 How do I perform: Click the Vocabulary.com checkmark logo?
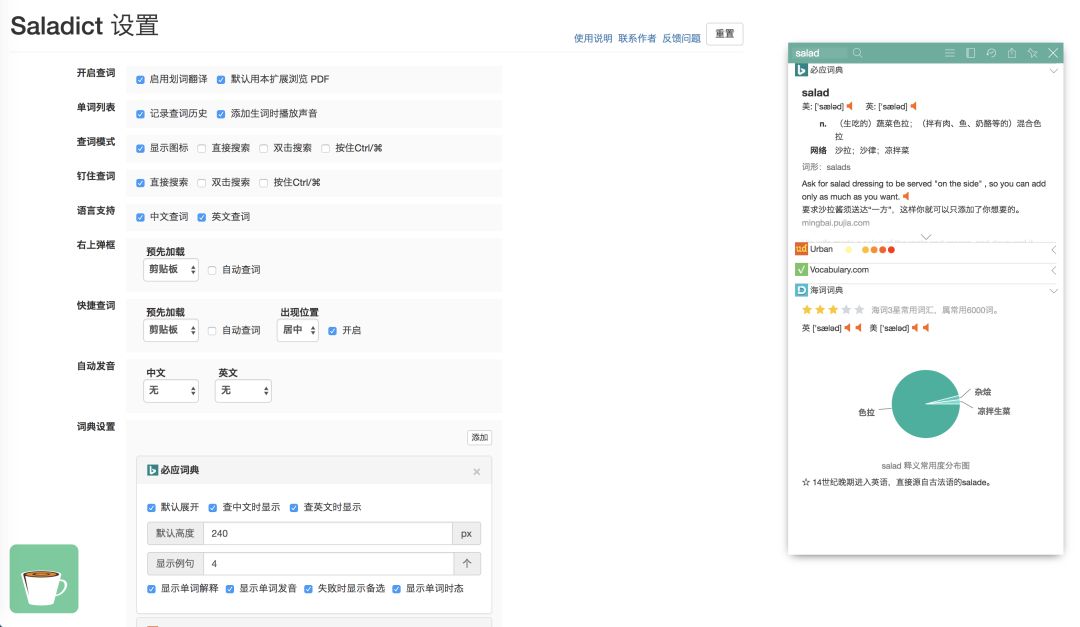[801, 269]
